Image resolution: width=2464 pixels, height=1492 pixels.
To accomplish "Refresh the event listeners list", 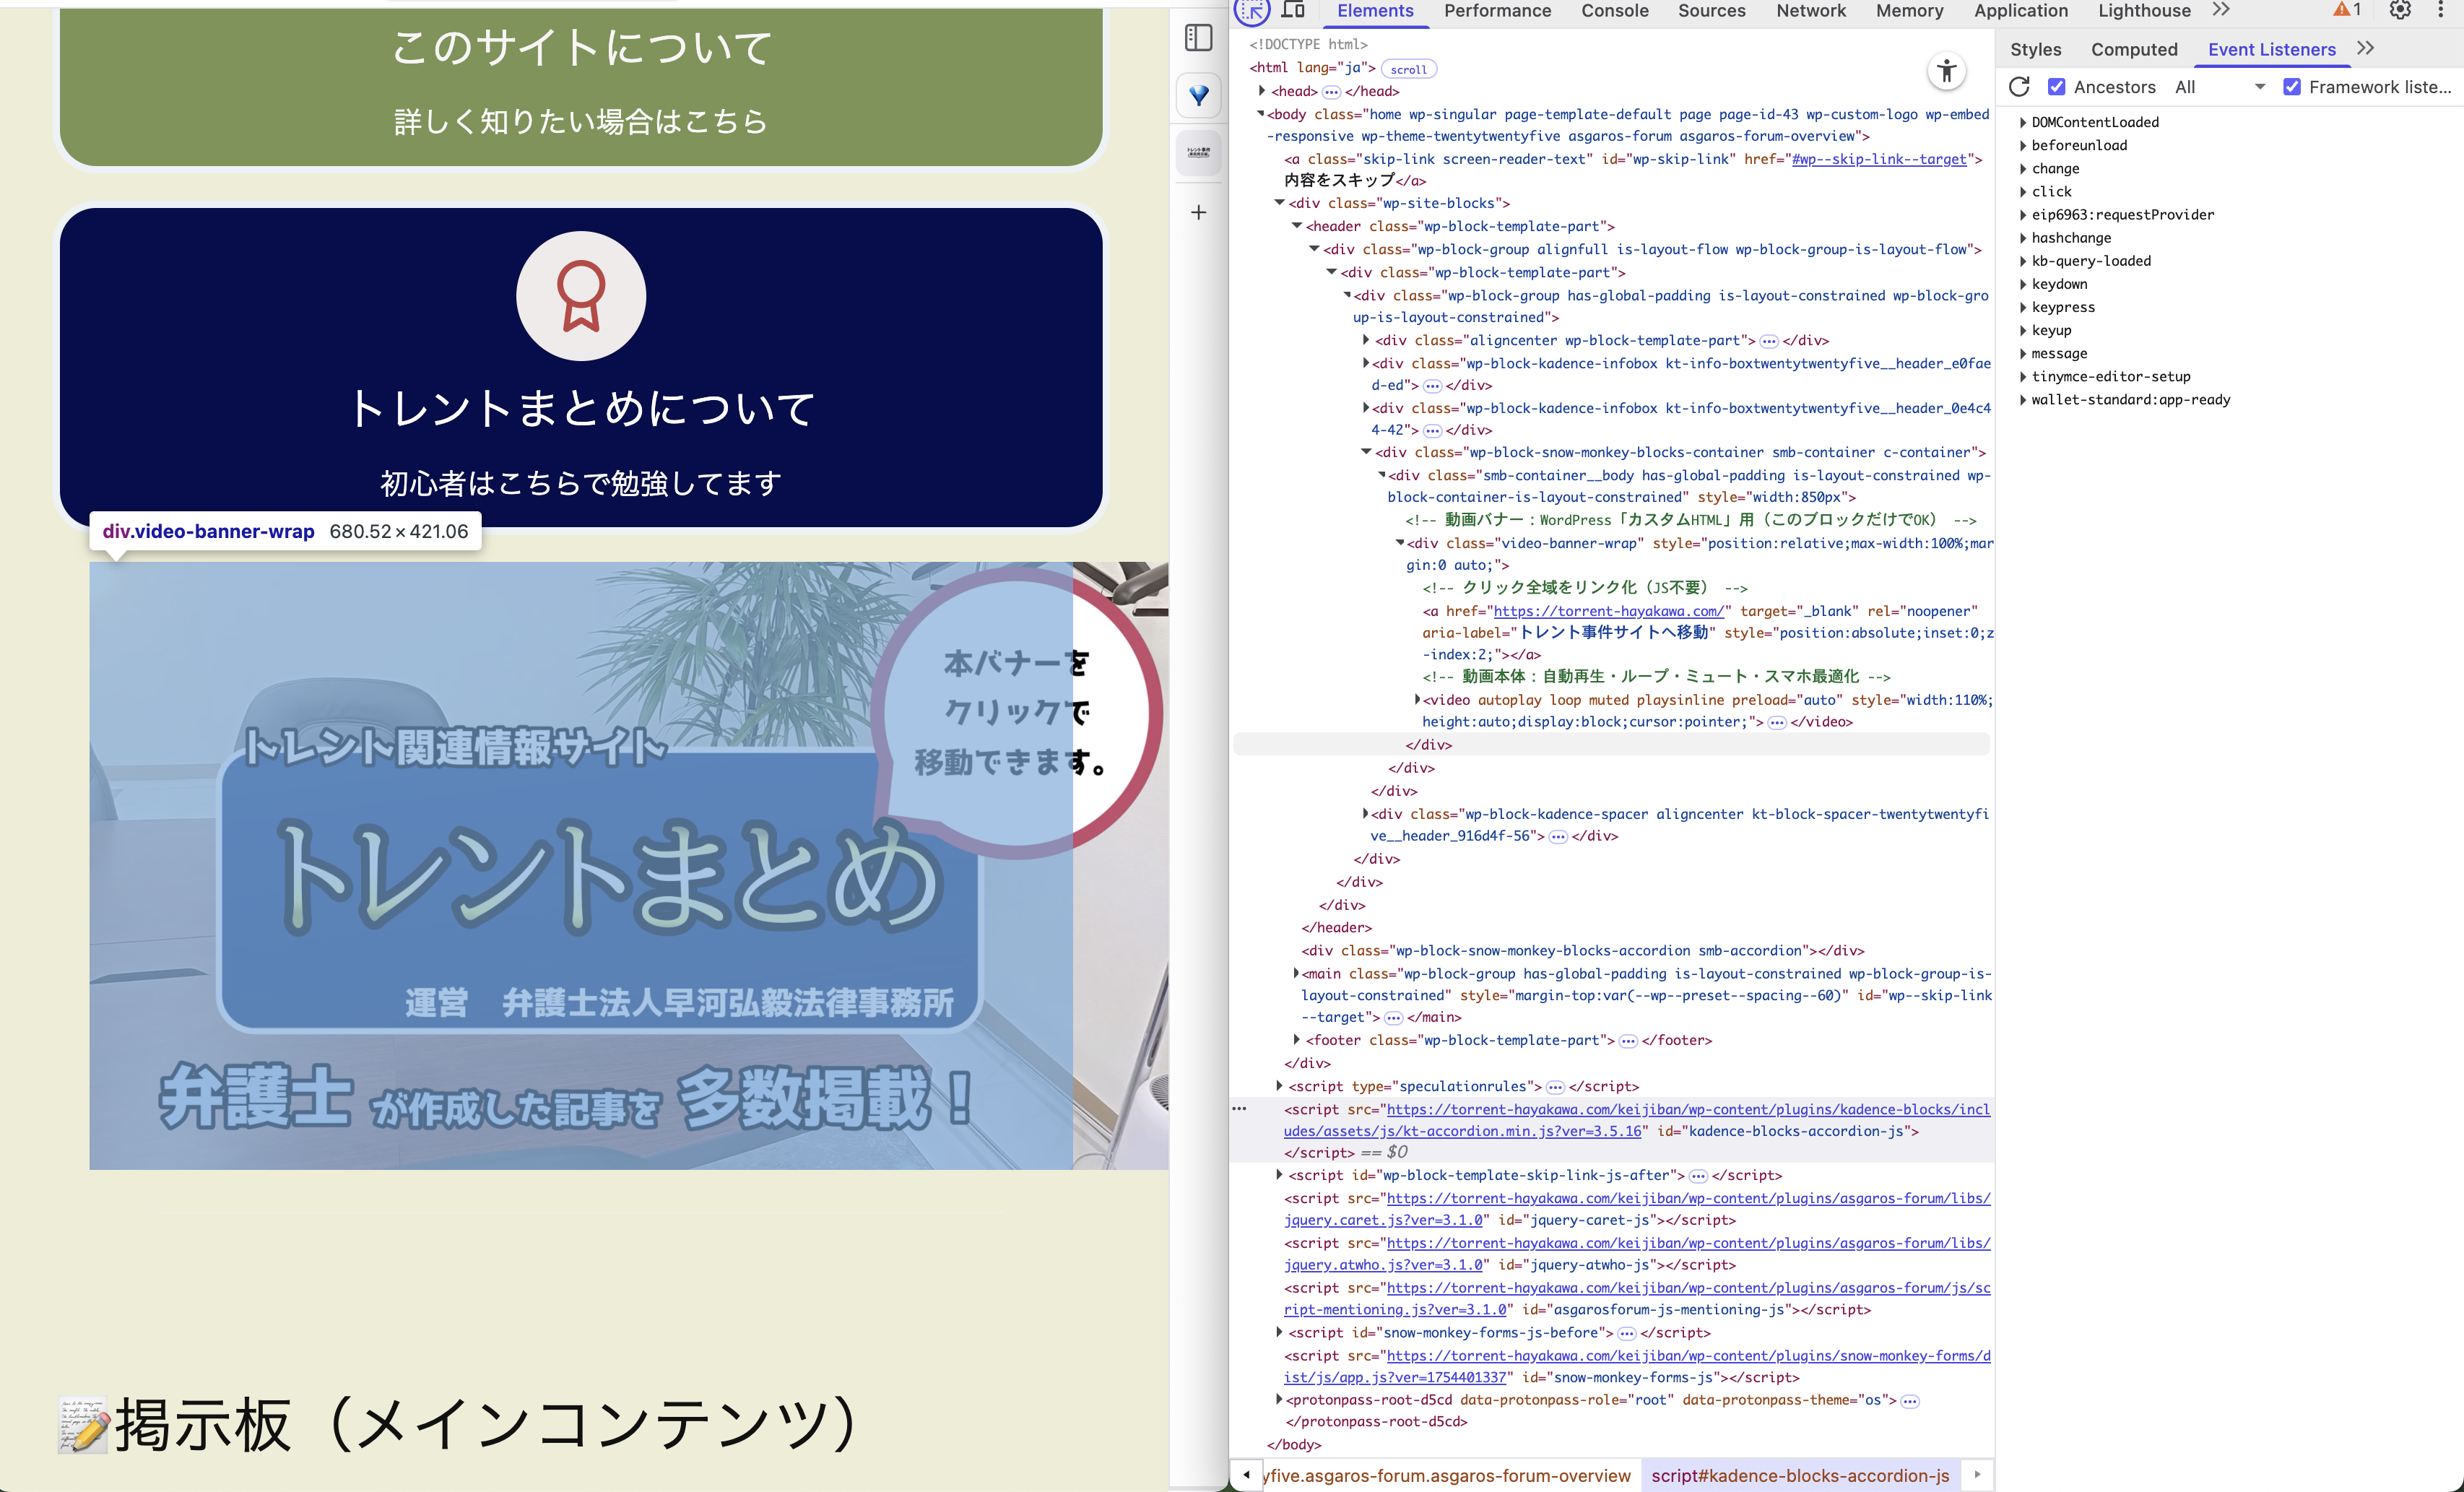I will coord(2019,87).
